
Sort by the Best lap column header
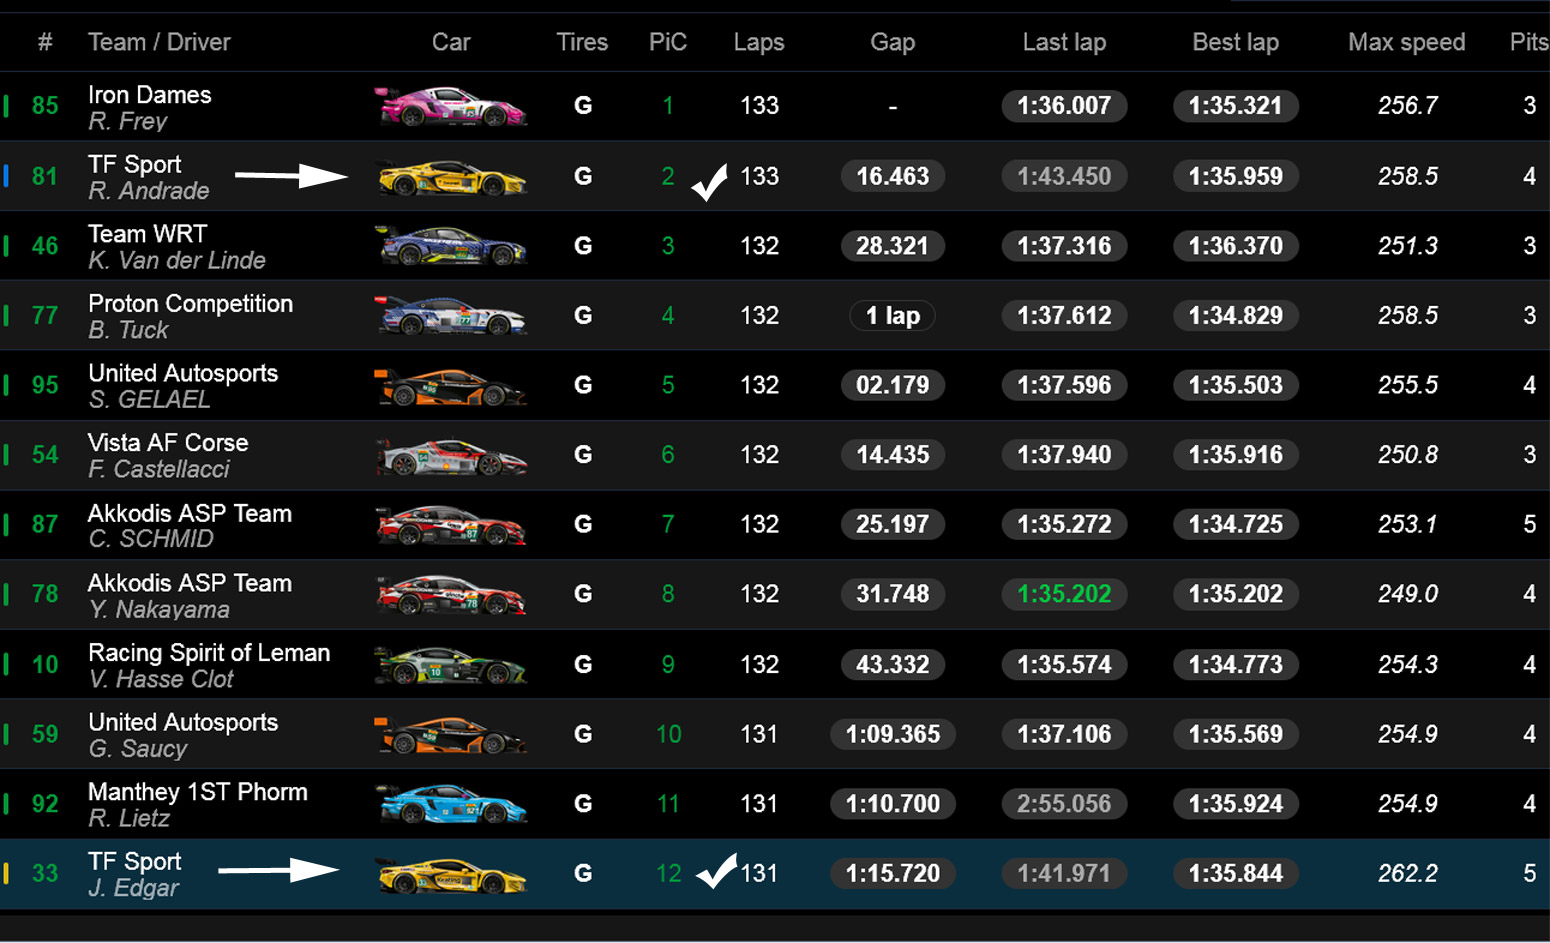pos(1235,42)
